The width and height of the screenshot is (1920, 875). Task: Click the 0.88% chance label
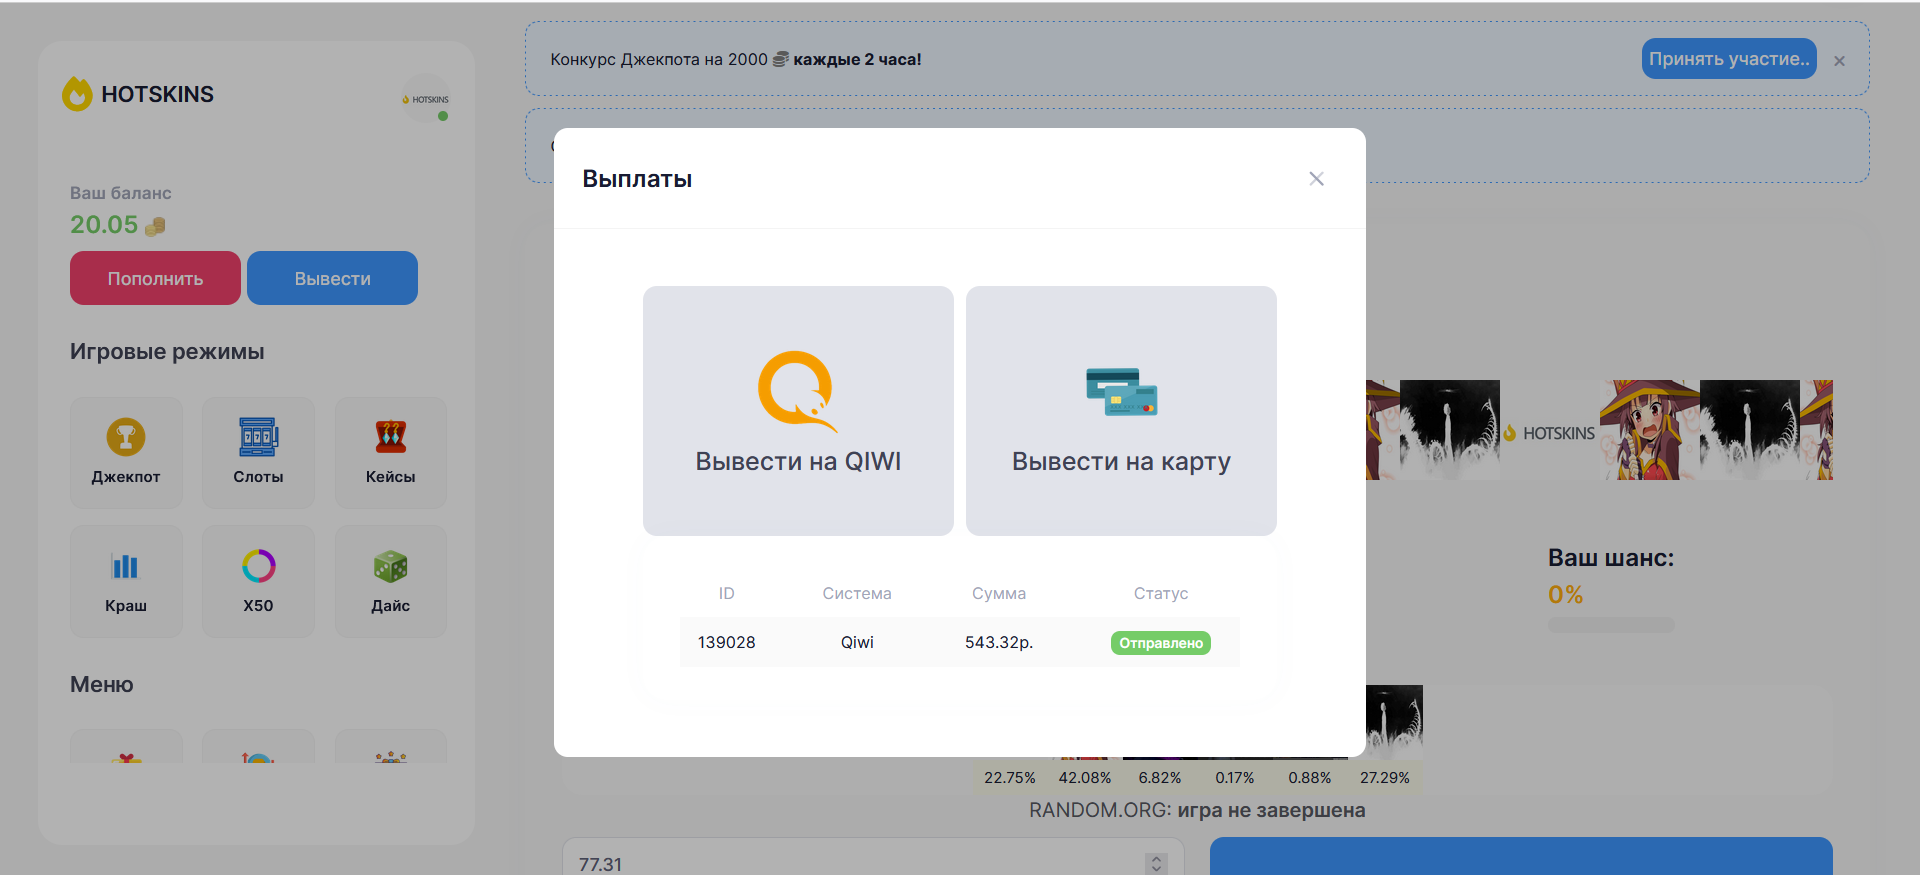coord(1310,777)
